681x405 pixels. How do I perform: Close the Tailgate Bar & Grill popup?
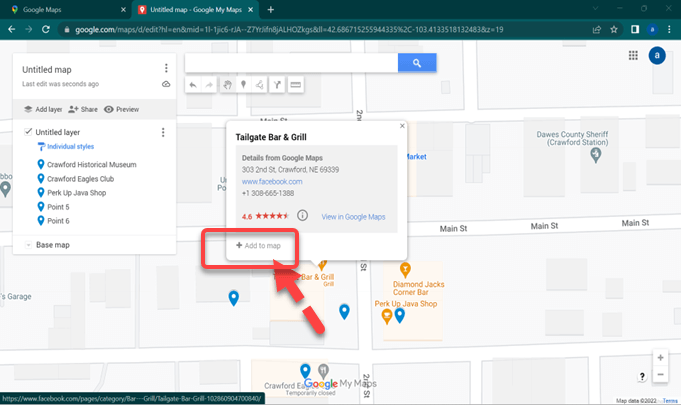tap(402, 126)
